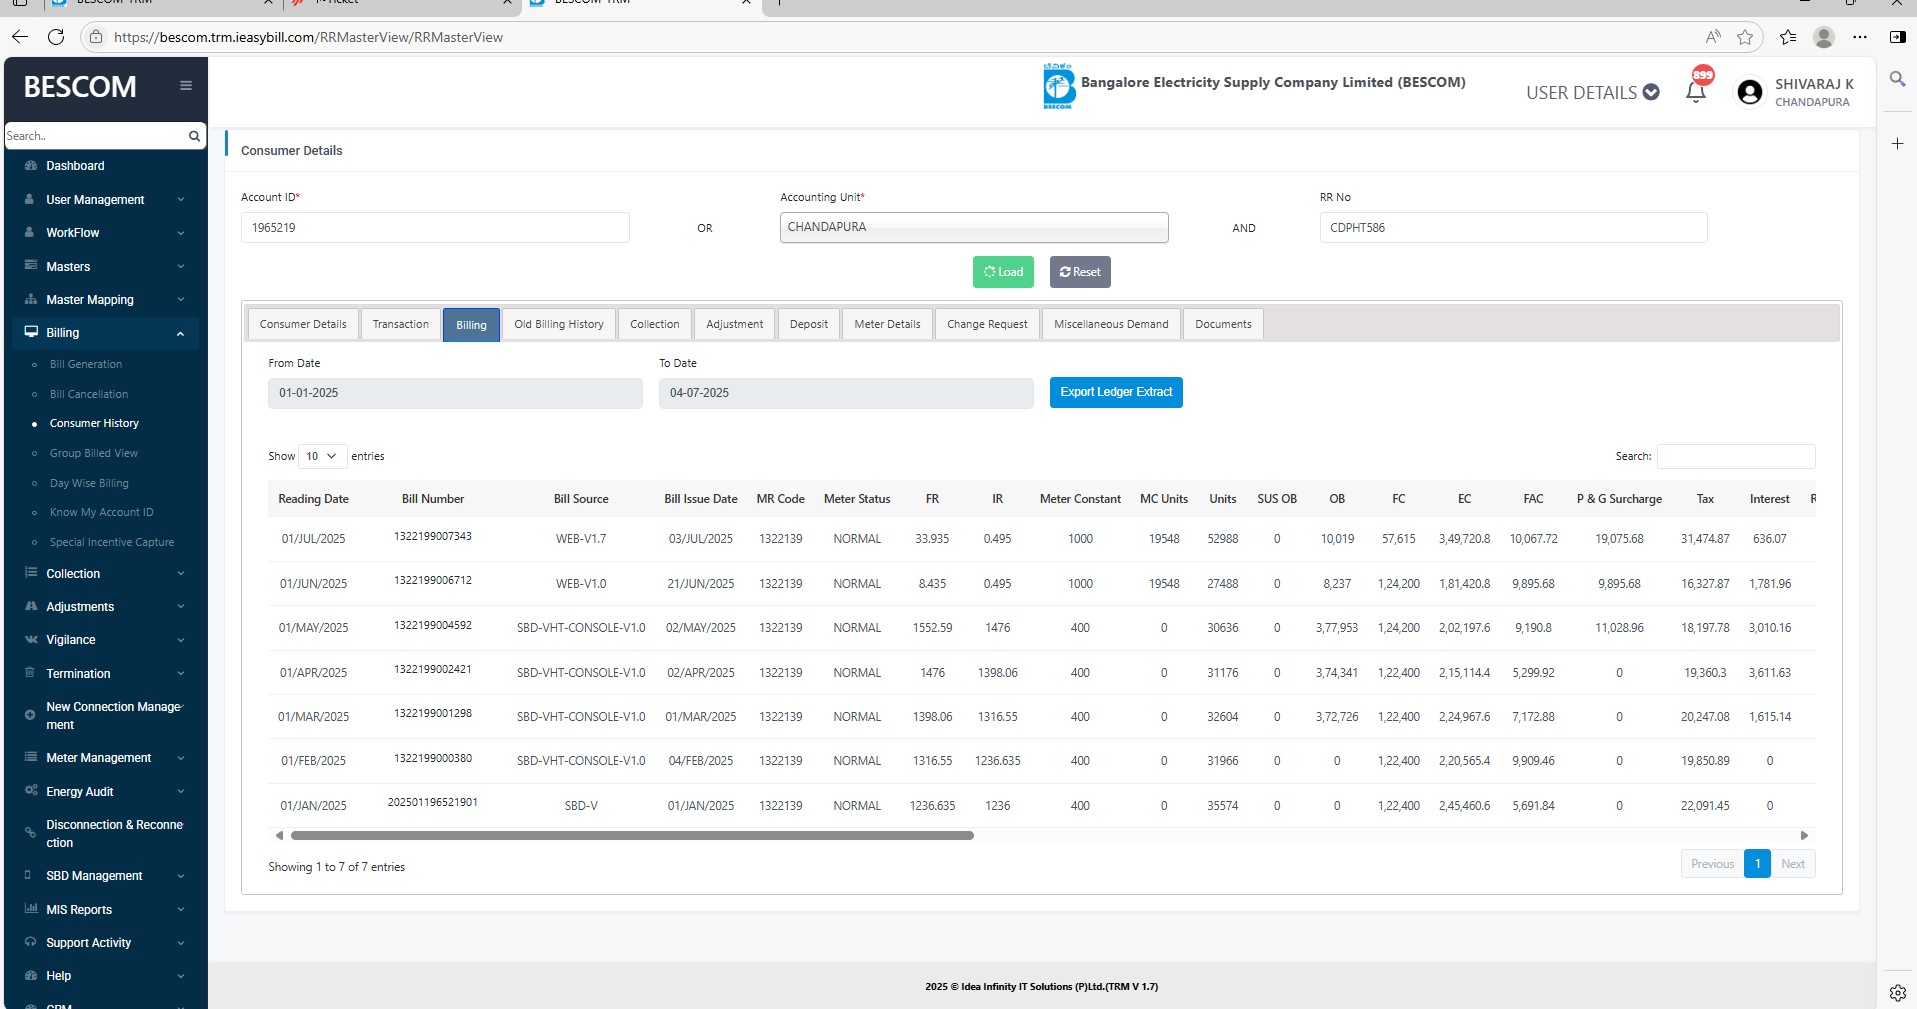Open the Documents tab

(1223, 324)
